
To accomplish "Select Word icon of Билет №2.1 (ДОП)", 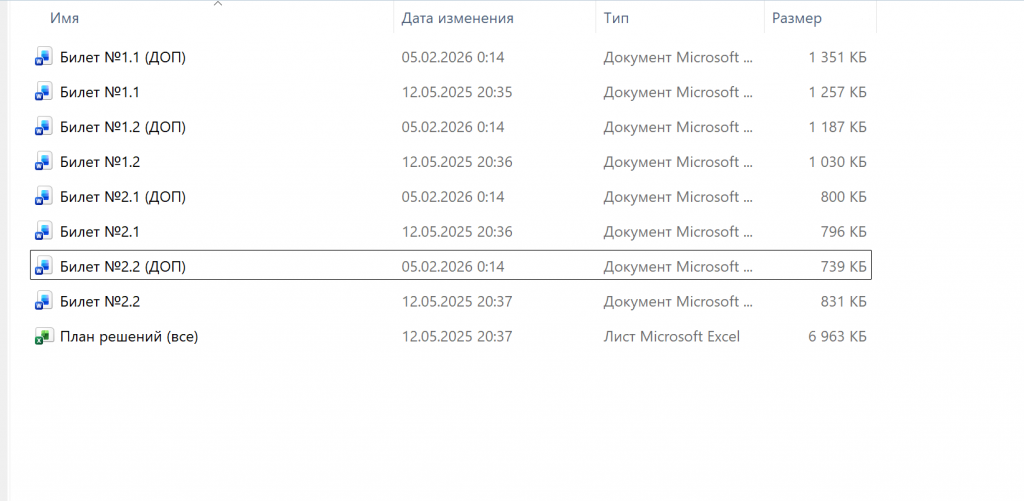I will coord(43,197).
